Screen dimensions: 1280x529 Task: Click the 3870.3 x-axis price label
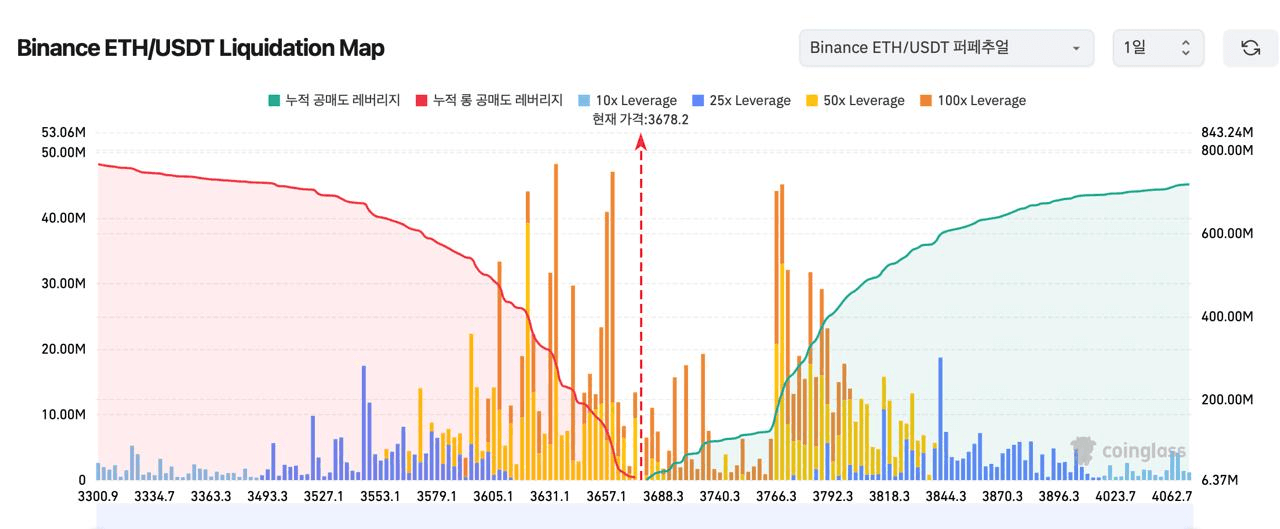pyautogui.click(x=1002, y=496)
